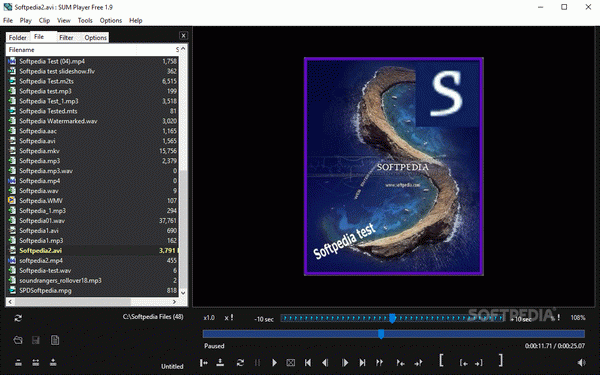Open a playlist with the folder icon
The width and height of the screenshot is (600, 375).
tap(18, 340)
